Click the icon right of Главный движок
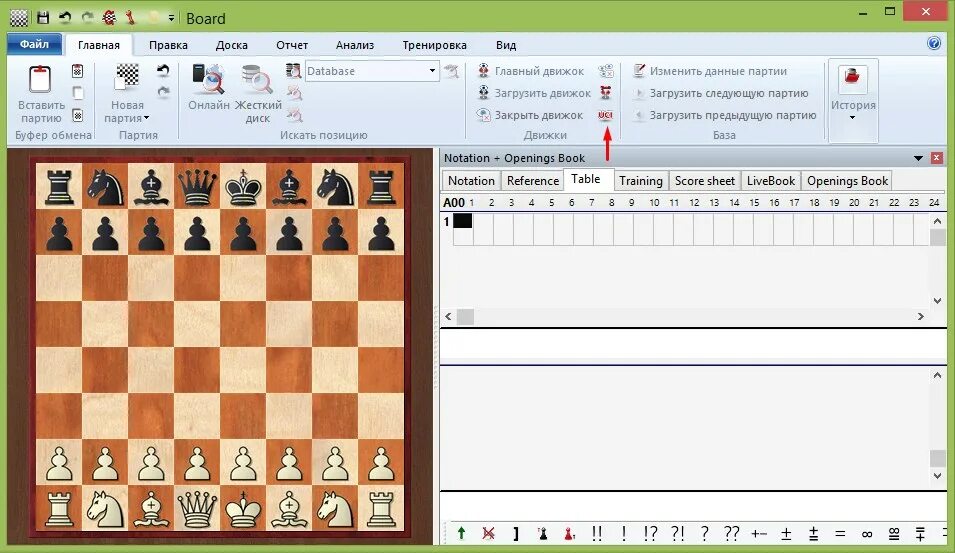This screenshot has height=553, width=955. tap(606, 71)
